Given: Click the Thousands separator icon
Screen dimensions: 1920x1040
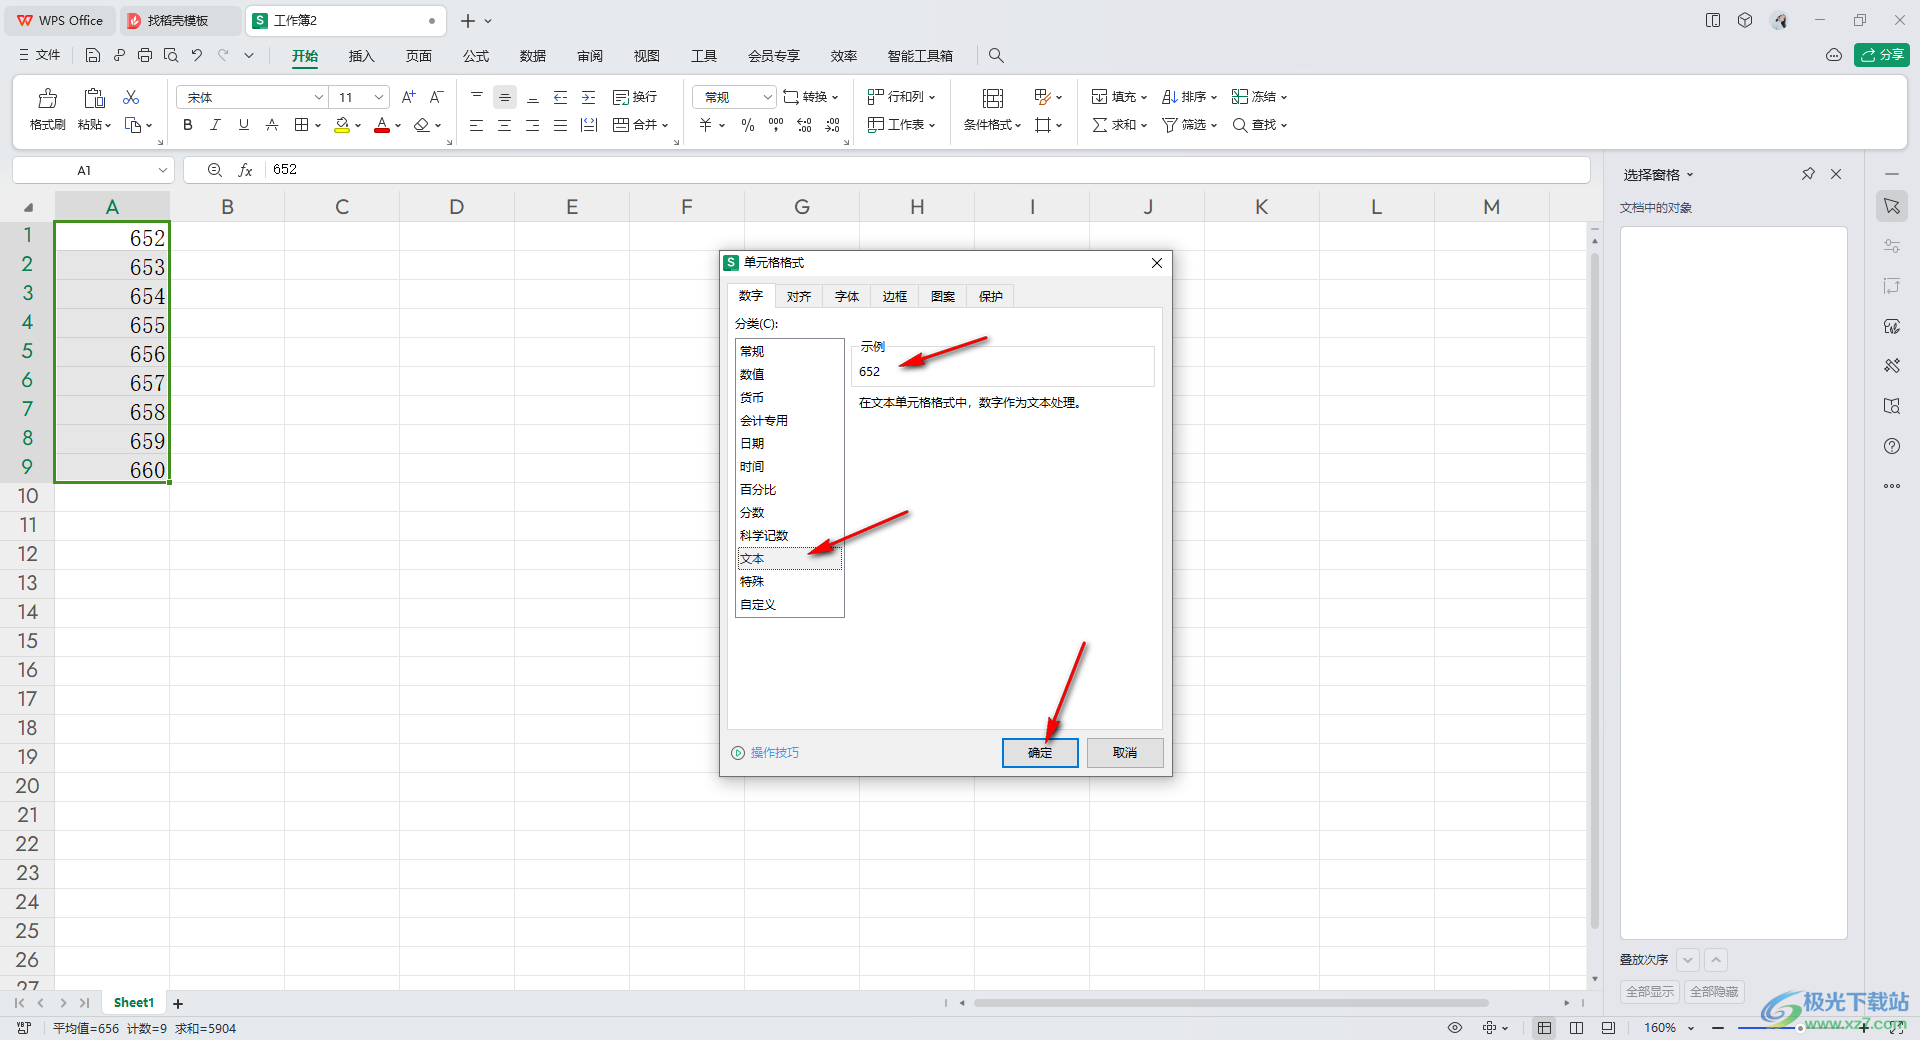Looking at the screenshot, I should coord(776,125).
